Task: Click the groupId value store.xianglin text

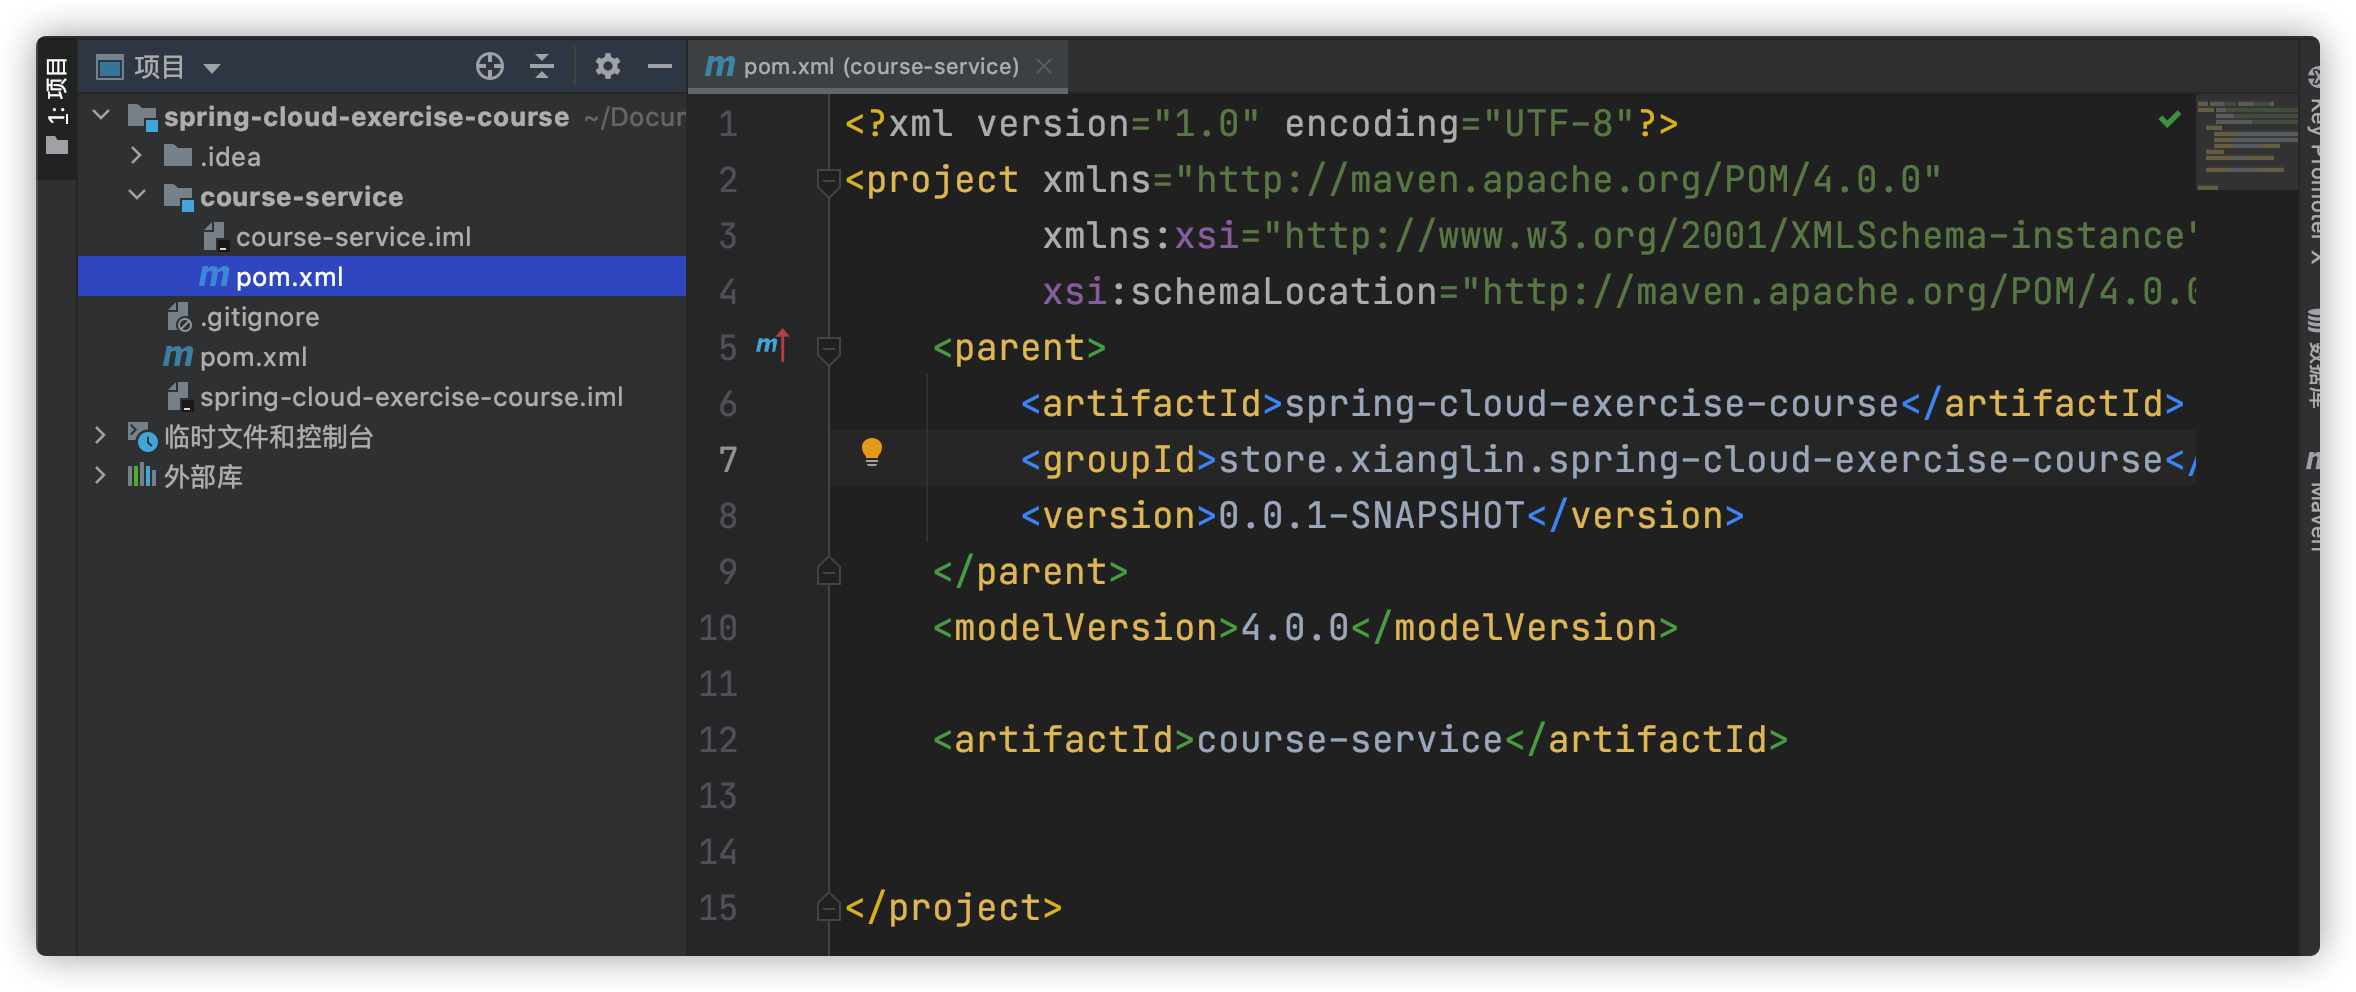Action: 1690,460
